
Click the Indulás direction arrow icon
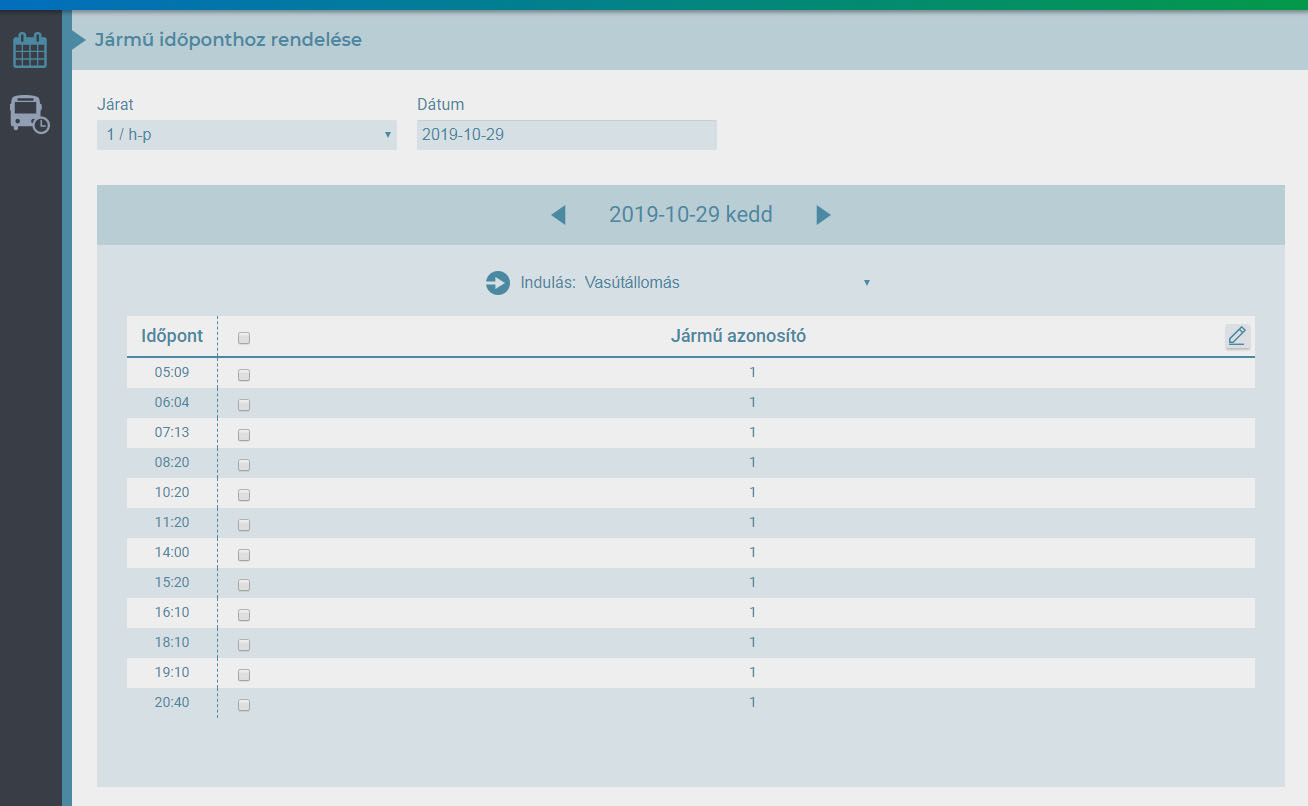(497, 283)
